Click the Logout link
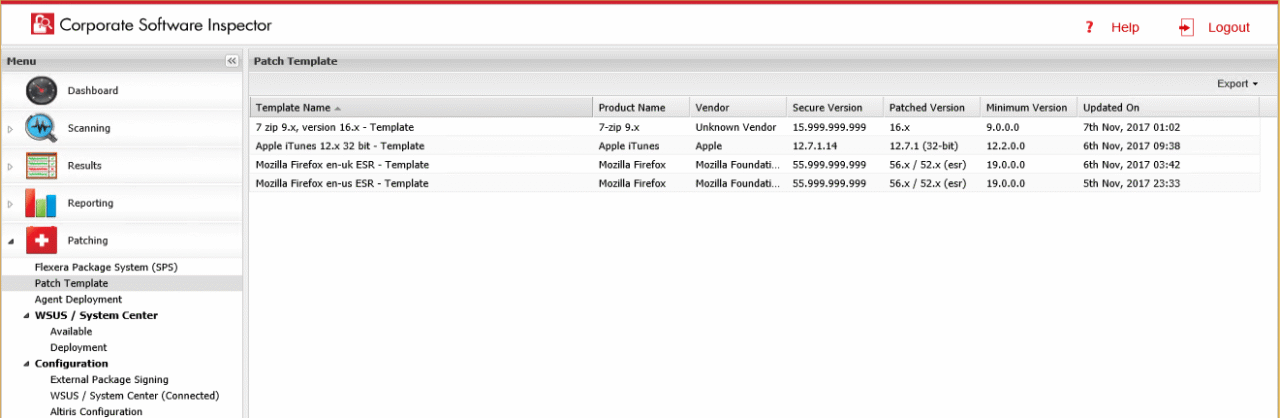This screenshot has width=1280, height=418. coord(1228,28)
